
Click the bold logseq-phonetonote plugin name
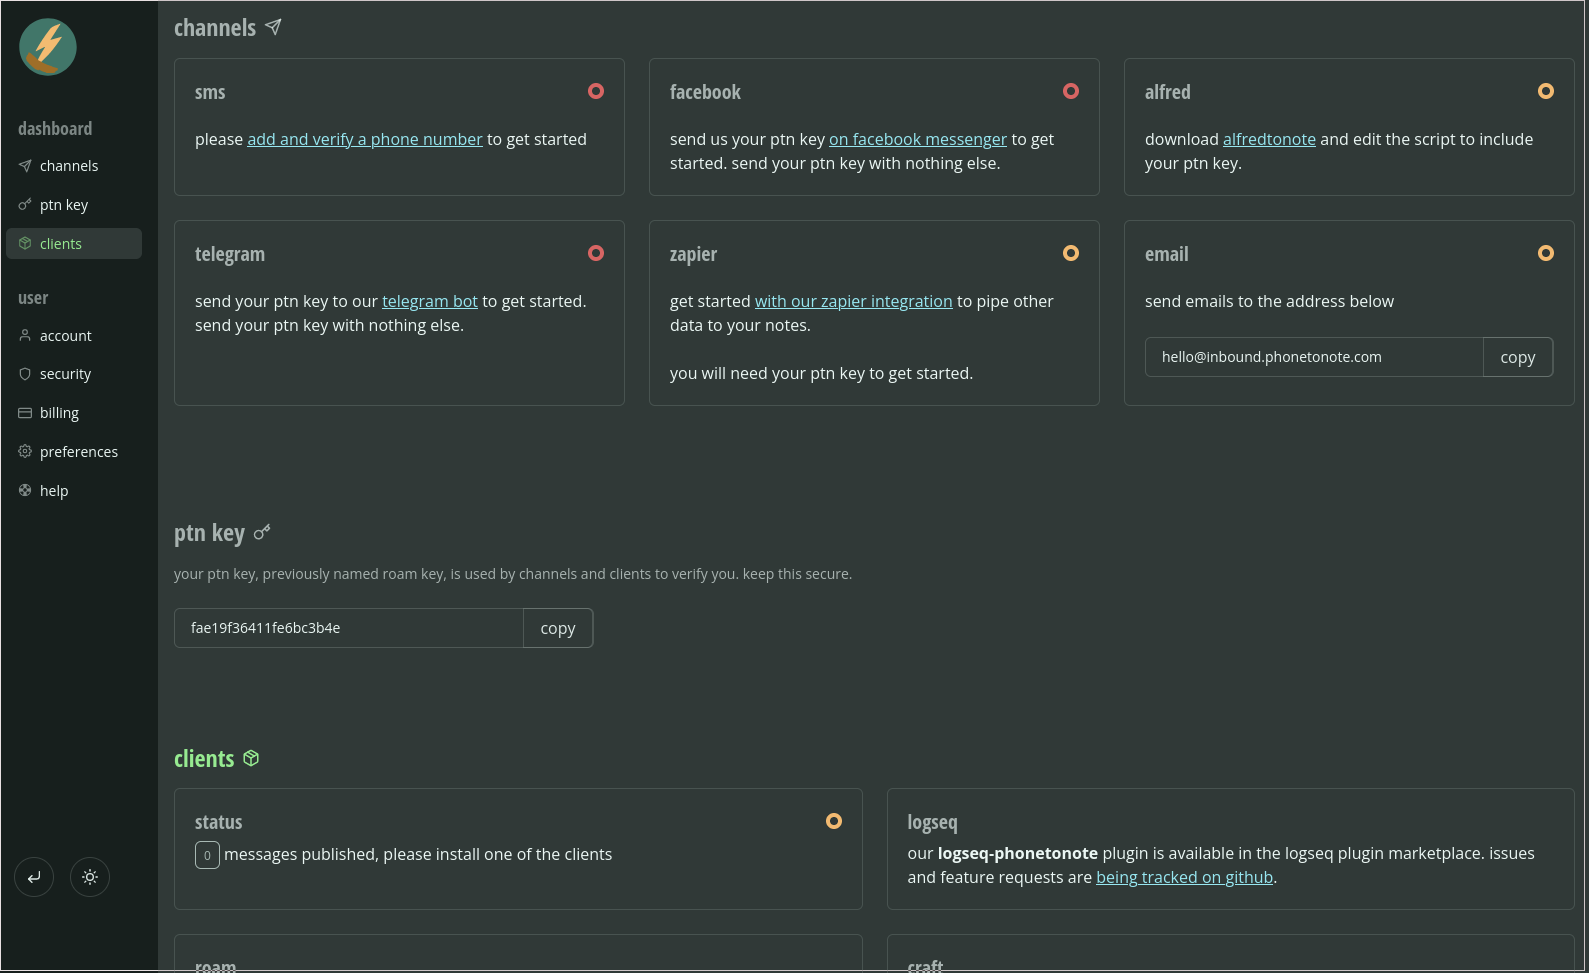(x=1018, y=854)
